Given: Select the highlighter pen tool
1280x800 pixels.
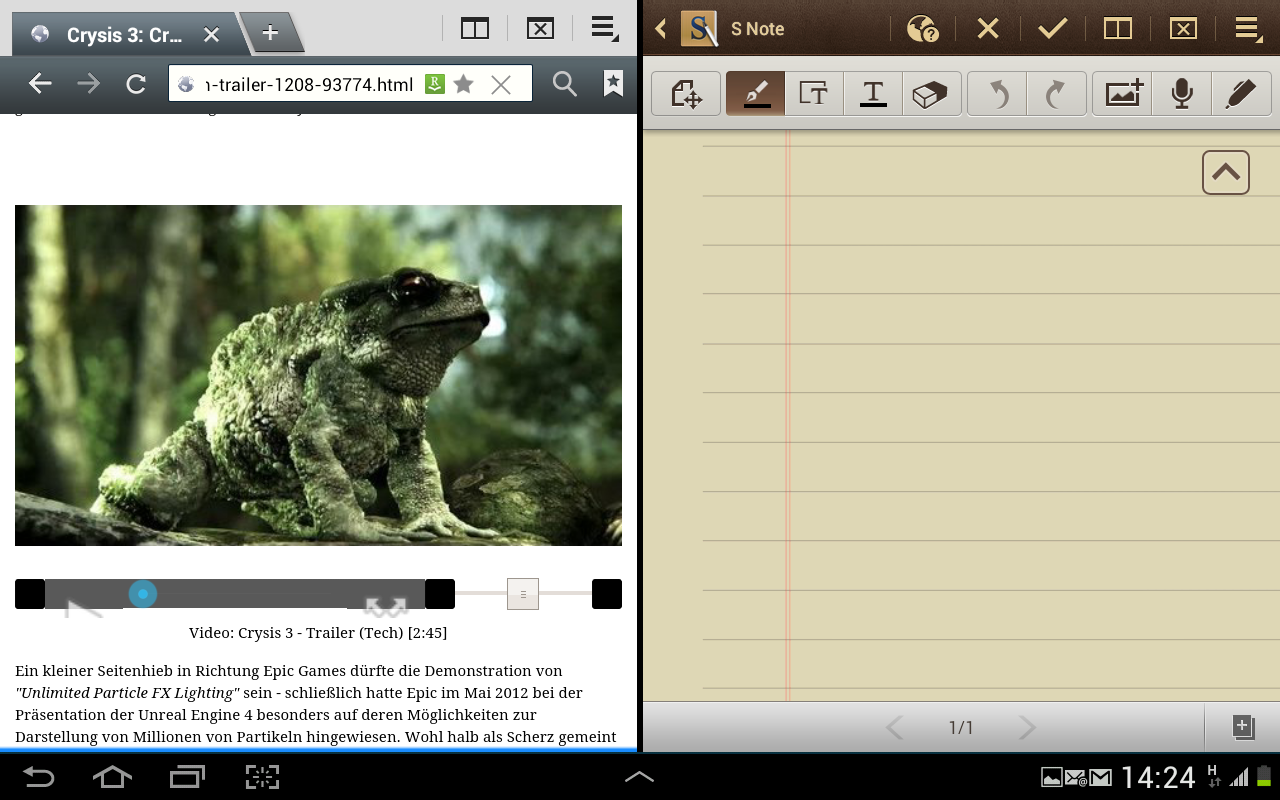Looking at the screenshot, I should (x=1241, y=93).
